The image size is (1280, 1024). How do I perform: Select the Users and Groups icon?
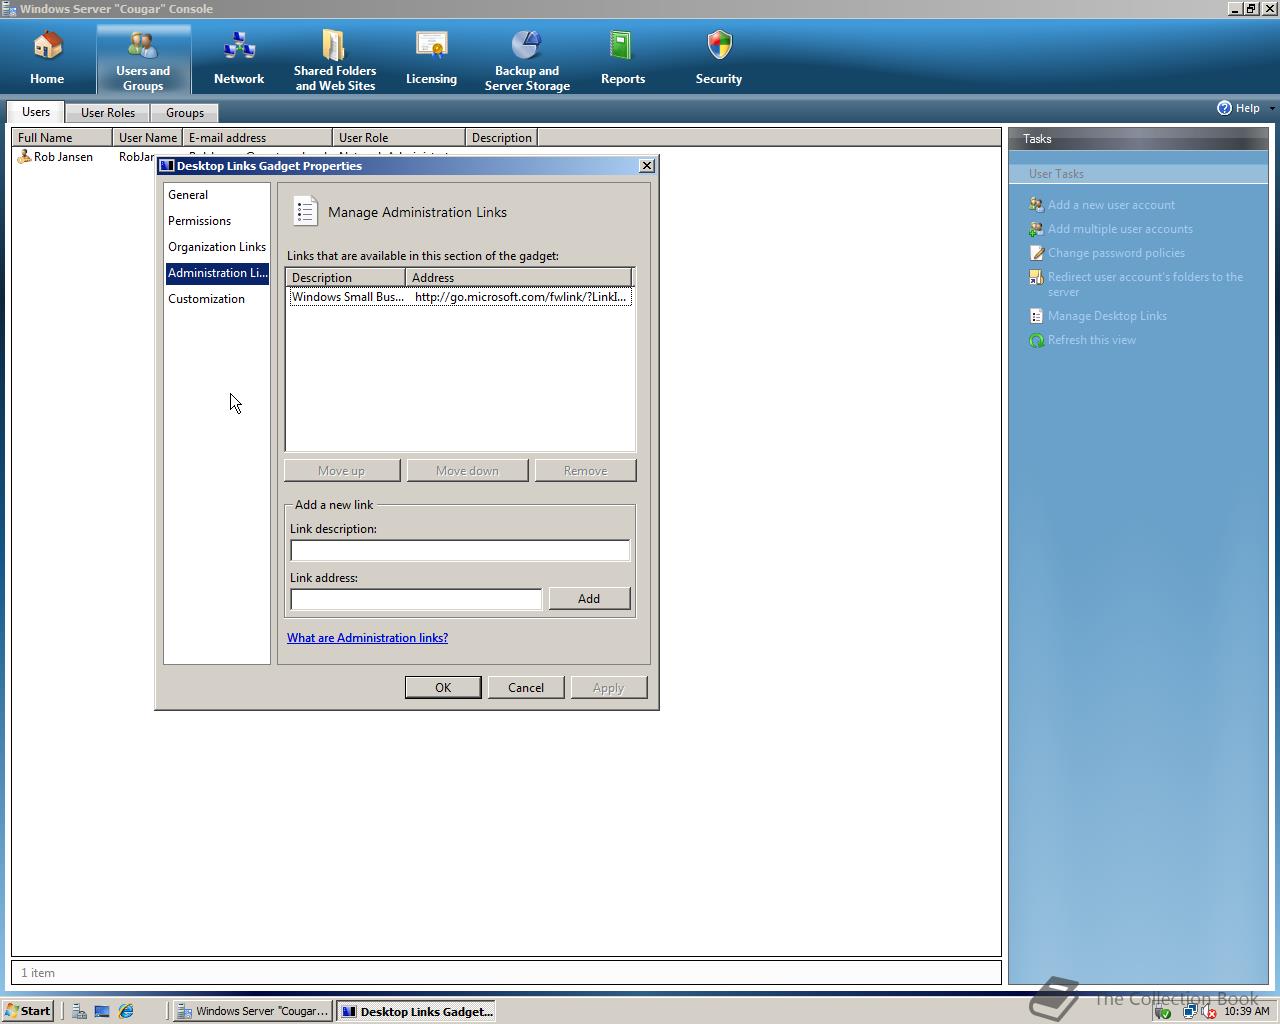pyautogui.click(x=143, y=45)
